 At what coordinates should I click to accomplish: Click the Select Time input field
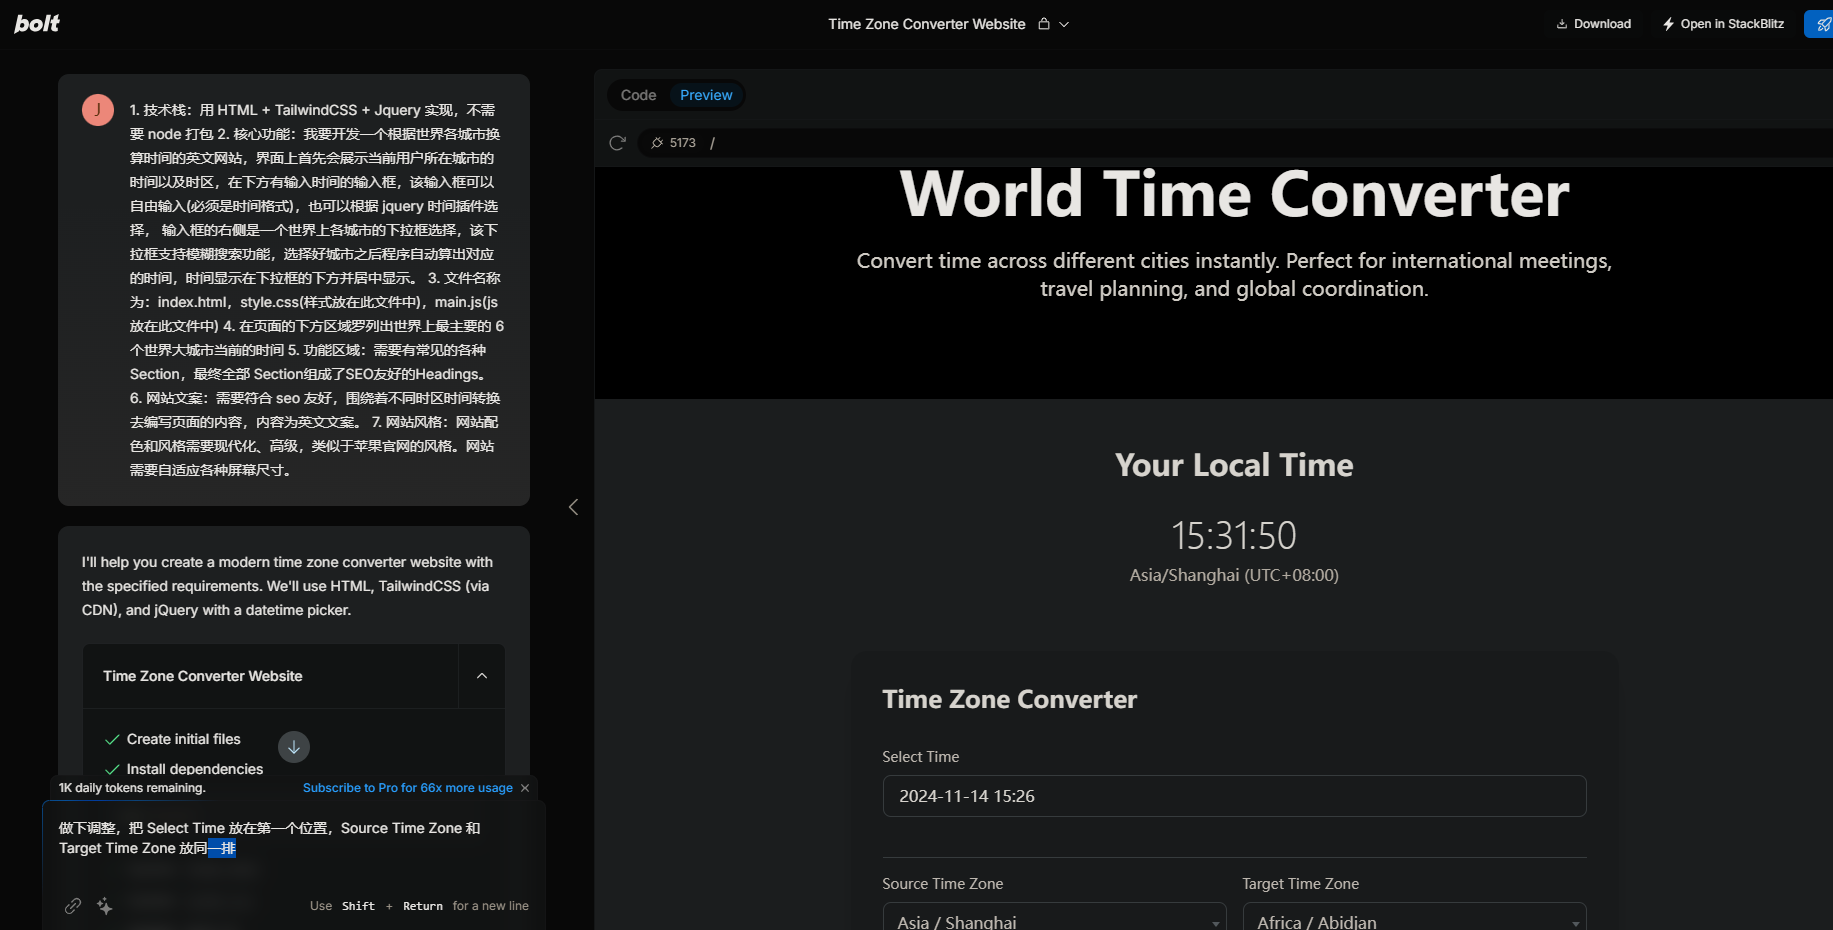tap(1234, 796)
